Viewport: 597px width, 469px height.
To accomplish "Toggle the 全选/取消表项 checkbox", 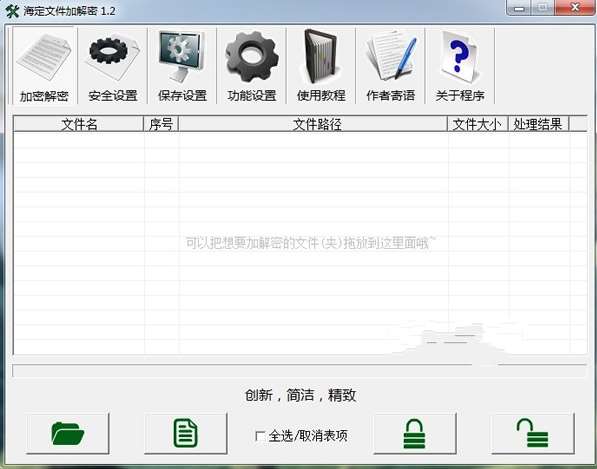I will click(260, 436).
